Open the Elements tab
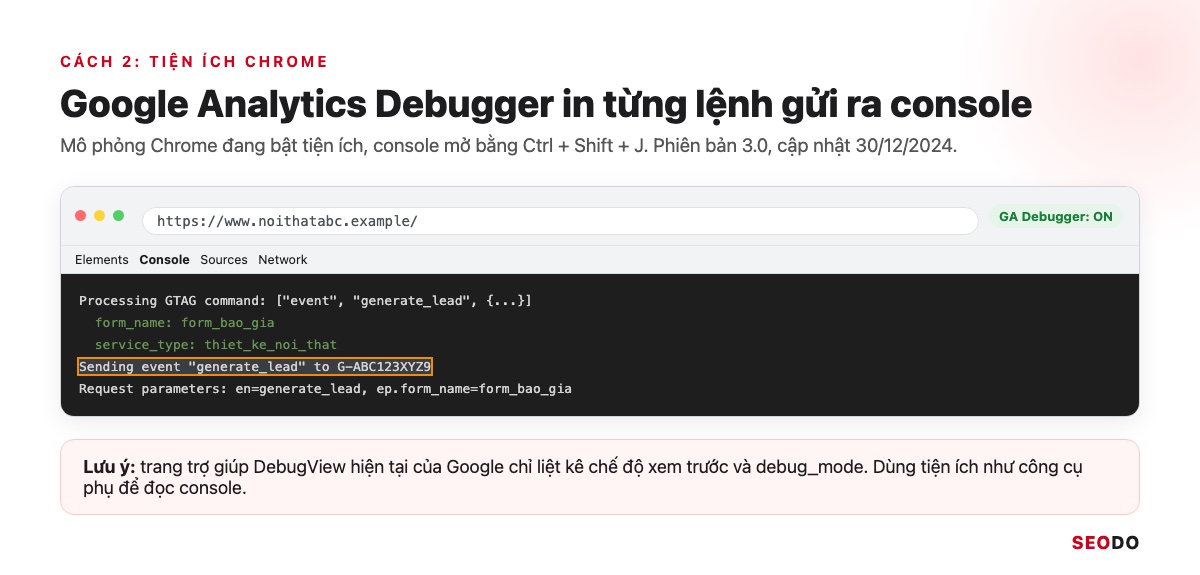 point(102,260)
